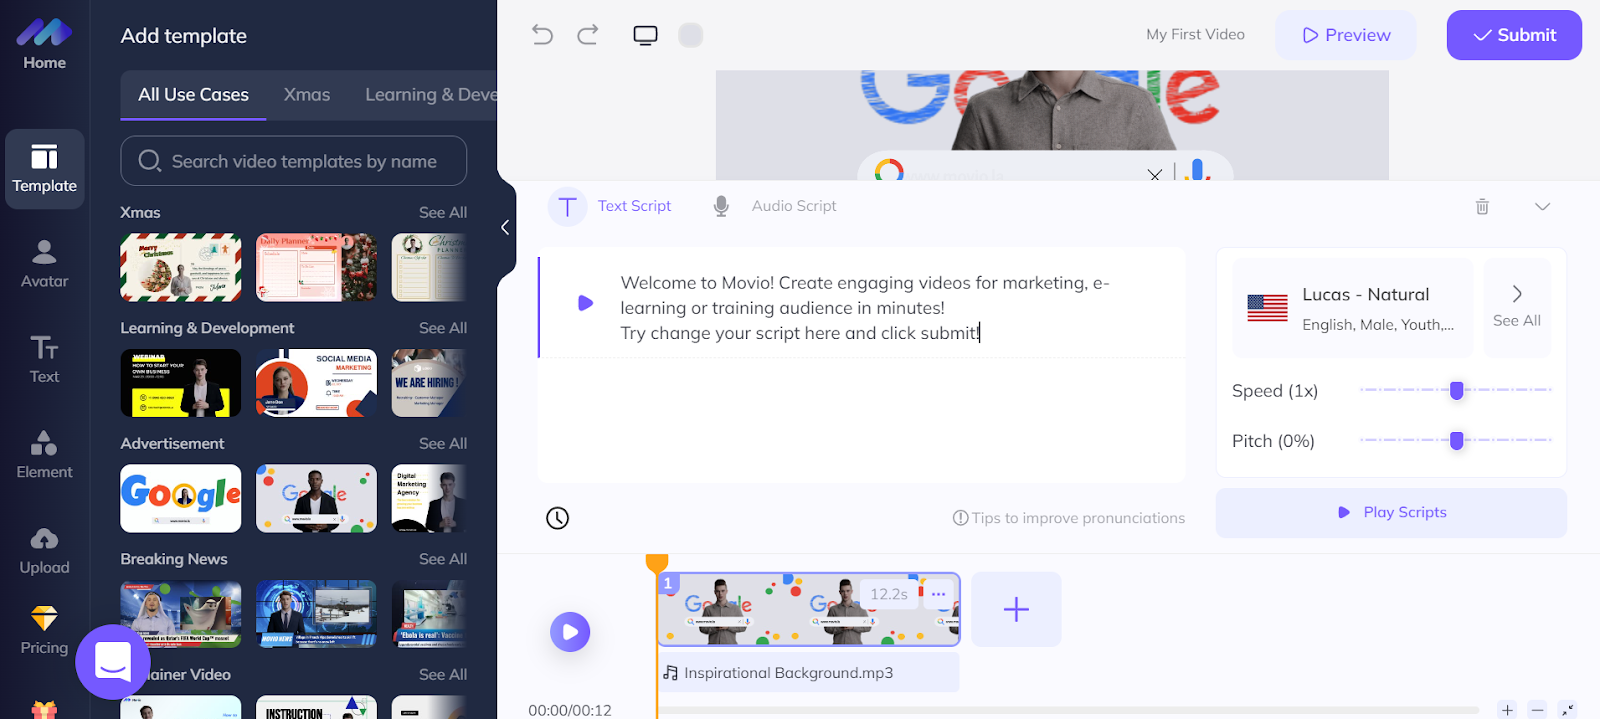Collapse the script panel chevron
The height and width of the screenshot is (719, 1600).
tap(1542, 206)
